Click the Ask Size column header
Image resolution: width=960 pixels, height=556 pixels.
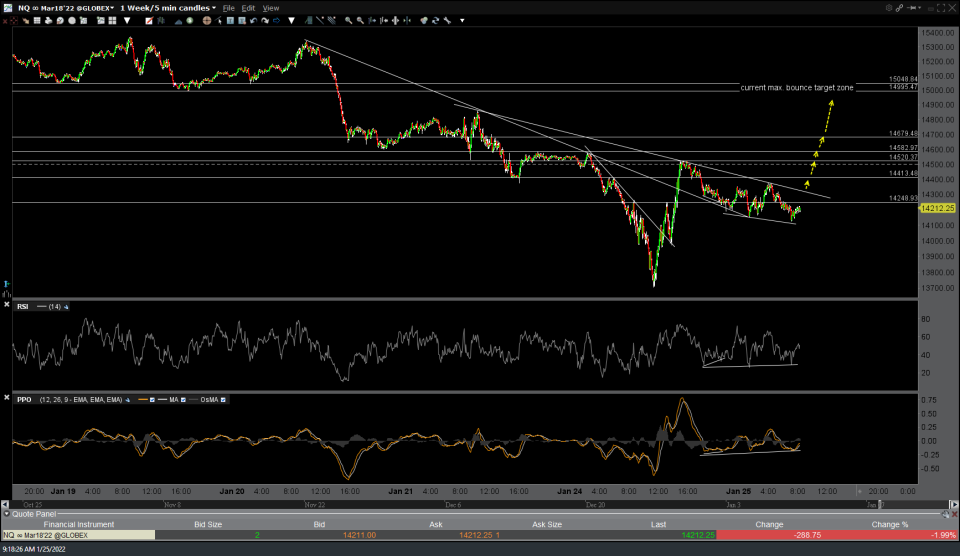(x=547, y=525)
